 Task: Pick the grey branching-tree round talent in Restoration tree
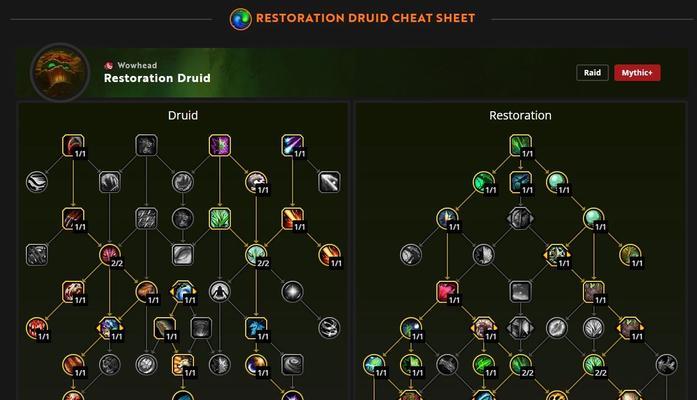(x=594, y=328)
